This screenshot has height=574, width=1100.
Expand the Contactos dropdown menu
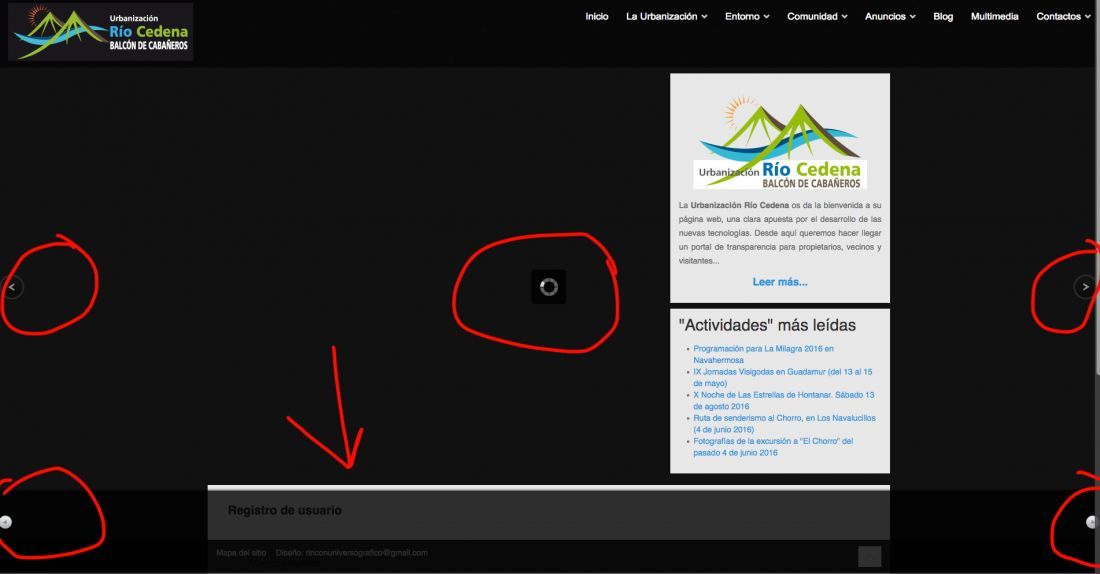coord(1064,16)
